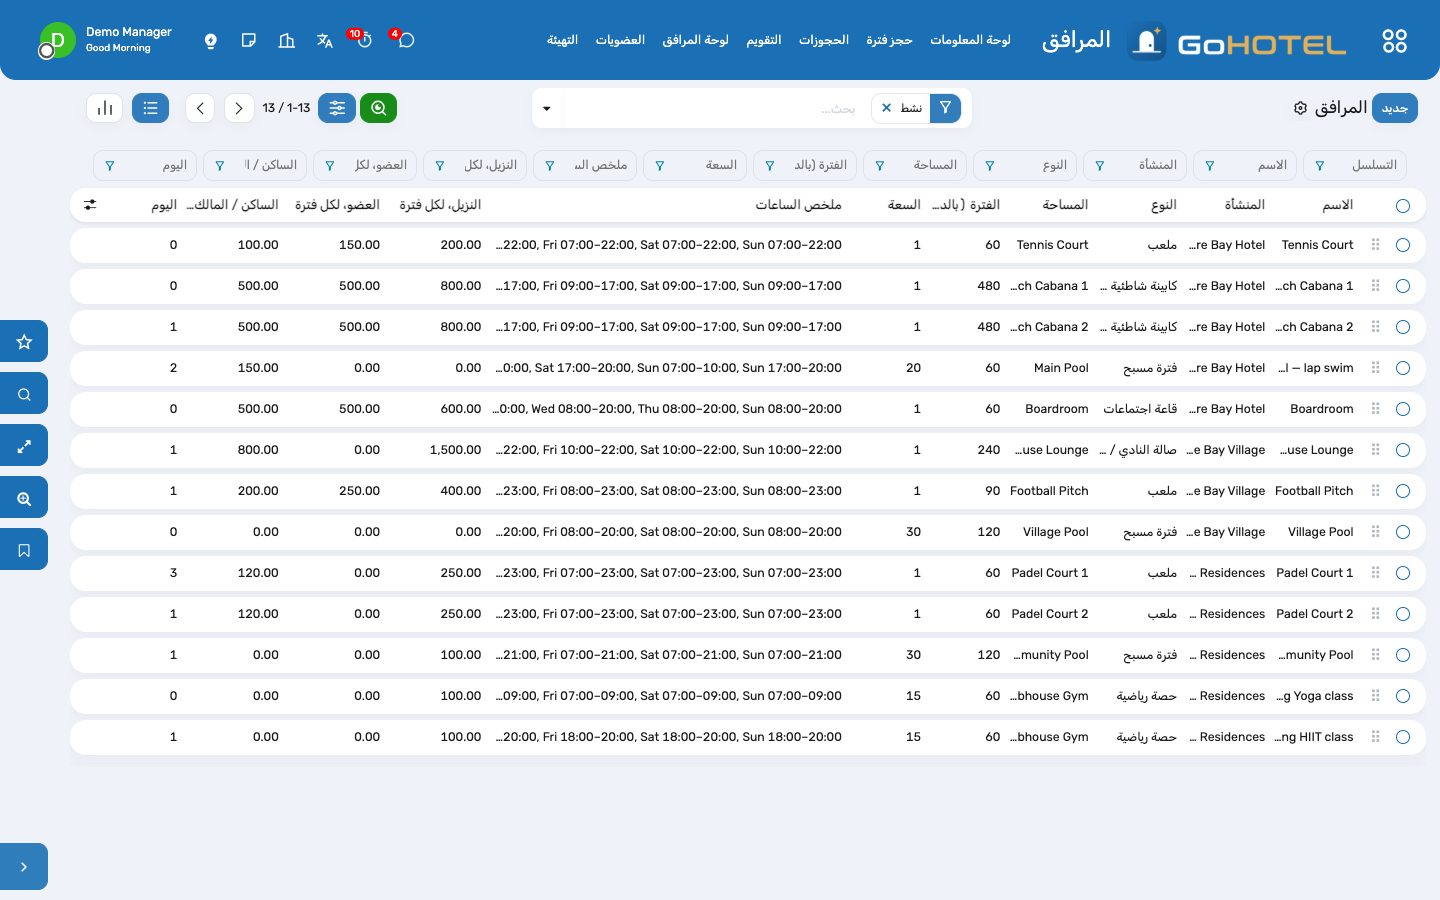Select the Tennis Court row checkbox
The height and width of the screenshot is (900, 1440).
(1403, 245)
